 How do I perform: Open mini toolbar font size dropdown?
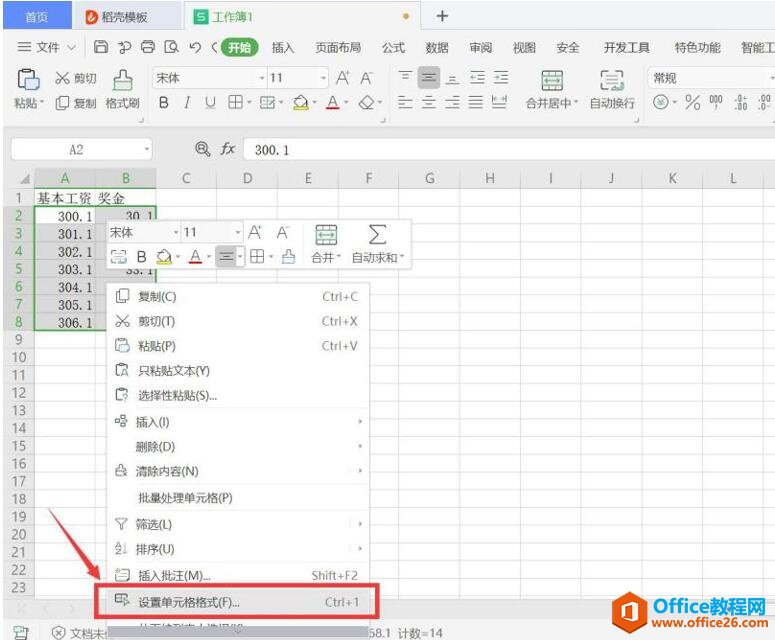(x=238, y=232)
